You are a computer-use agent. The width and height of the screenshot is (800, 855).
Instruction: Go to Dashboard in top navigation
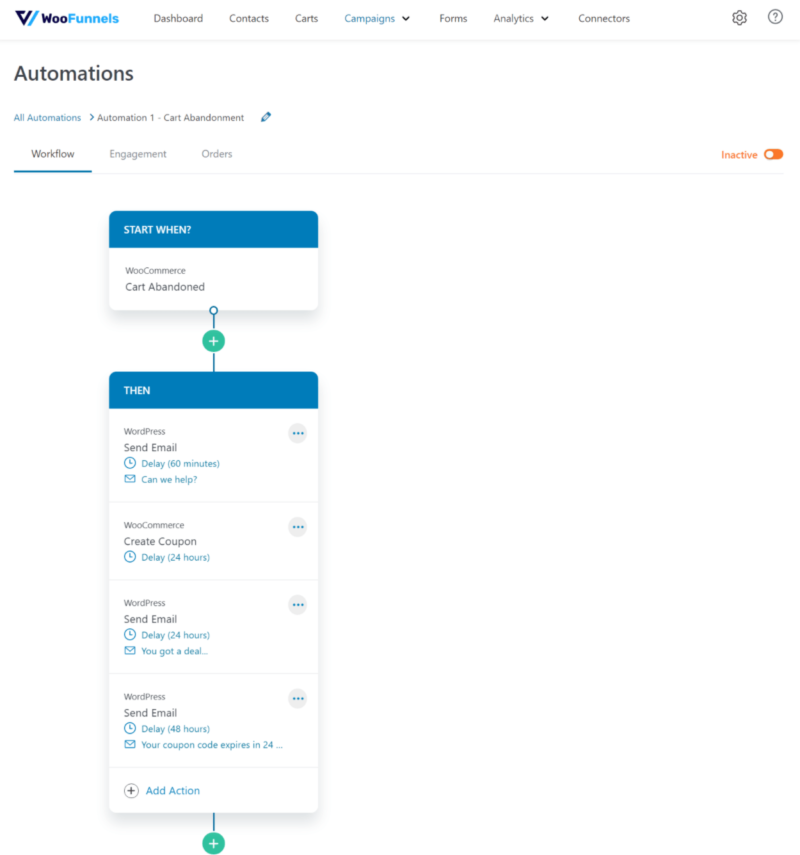tap(178, 19)
